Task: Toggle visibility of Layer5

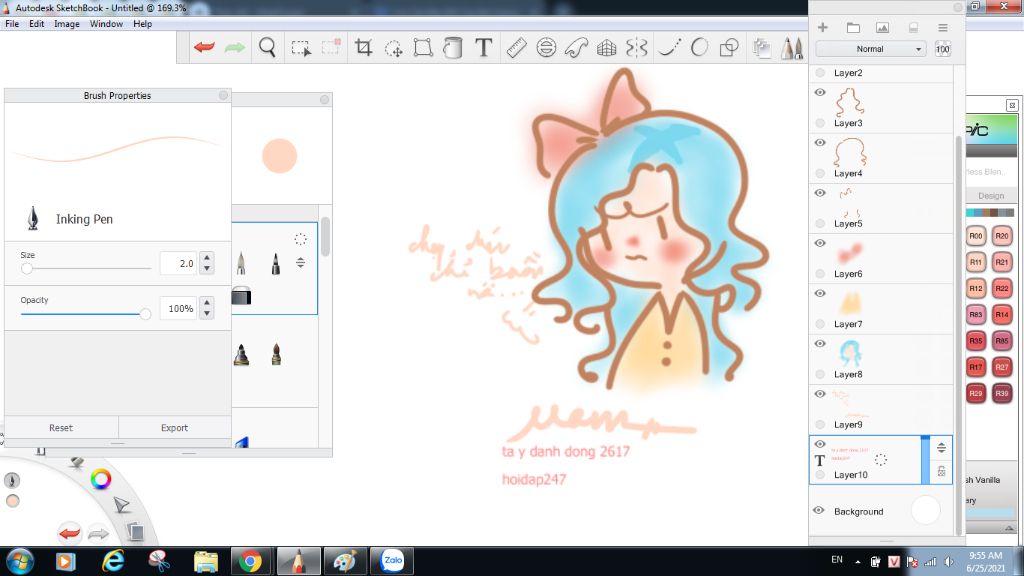Action: tap(820, 193)
